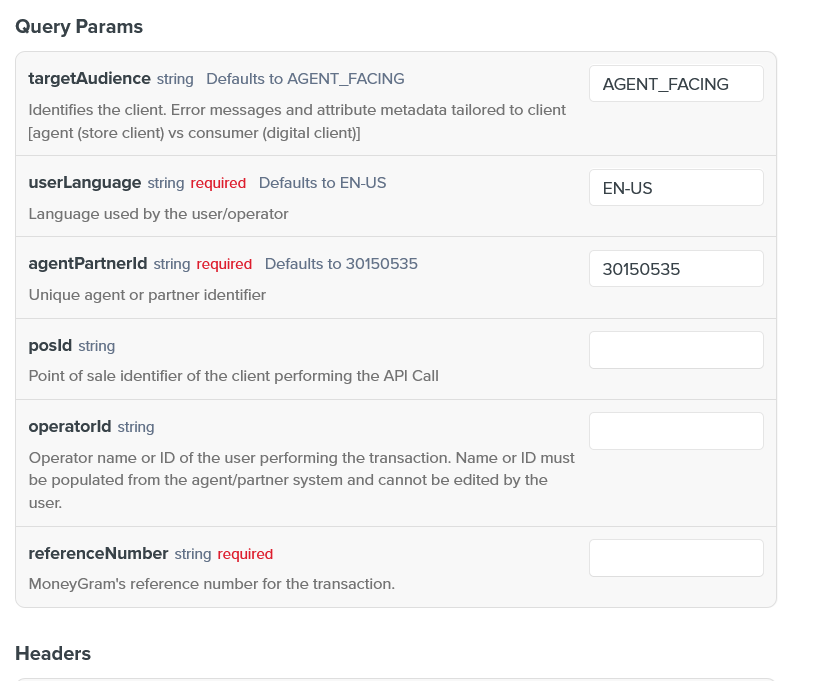Select the agentPartnerId parameter name
The width and height of the screenshot is (816, 681).
87,264
